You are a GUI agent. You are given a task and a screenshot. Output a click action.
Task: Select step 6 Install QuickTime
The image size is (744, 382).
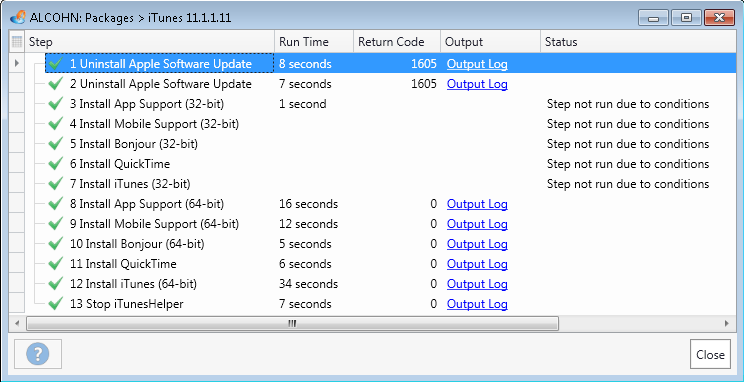tap(120, 164)
